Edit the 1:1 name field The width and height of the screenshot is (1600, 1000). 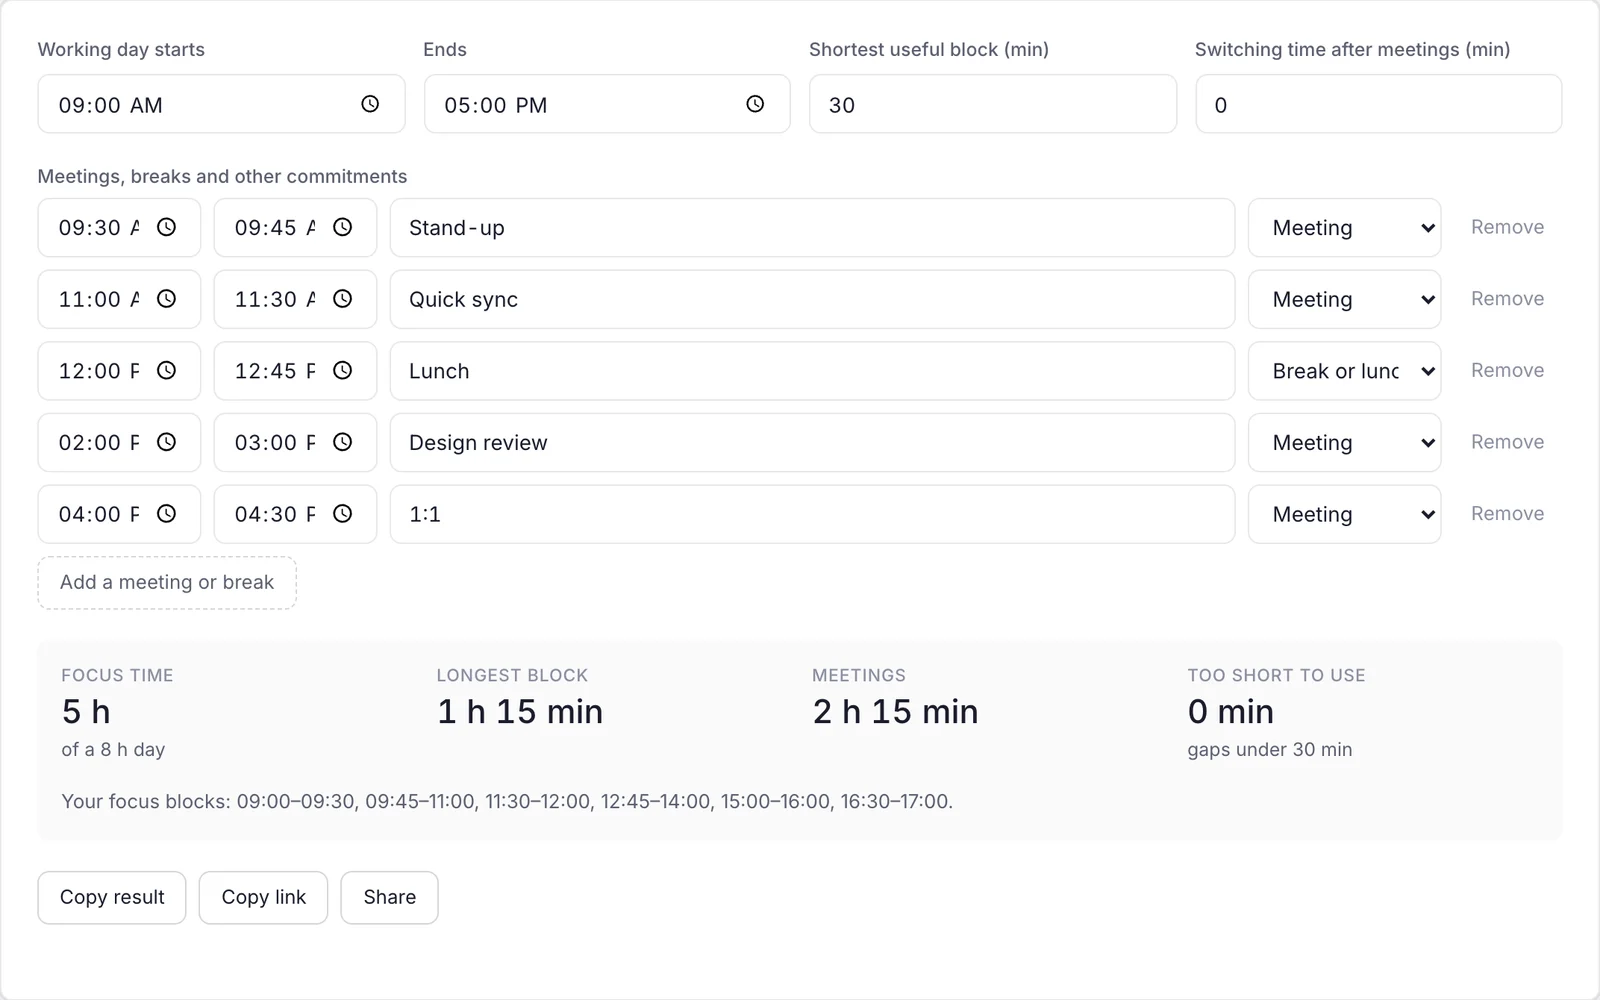[x=812, y=514]
